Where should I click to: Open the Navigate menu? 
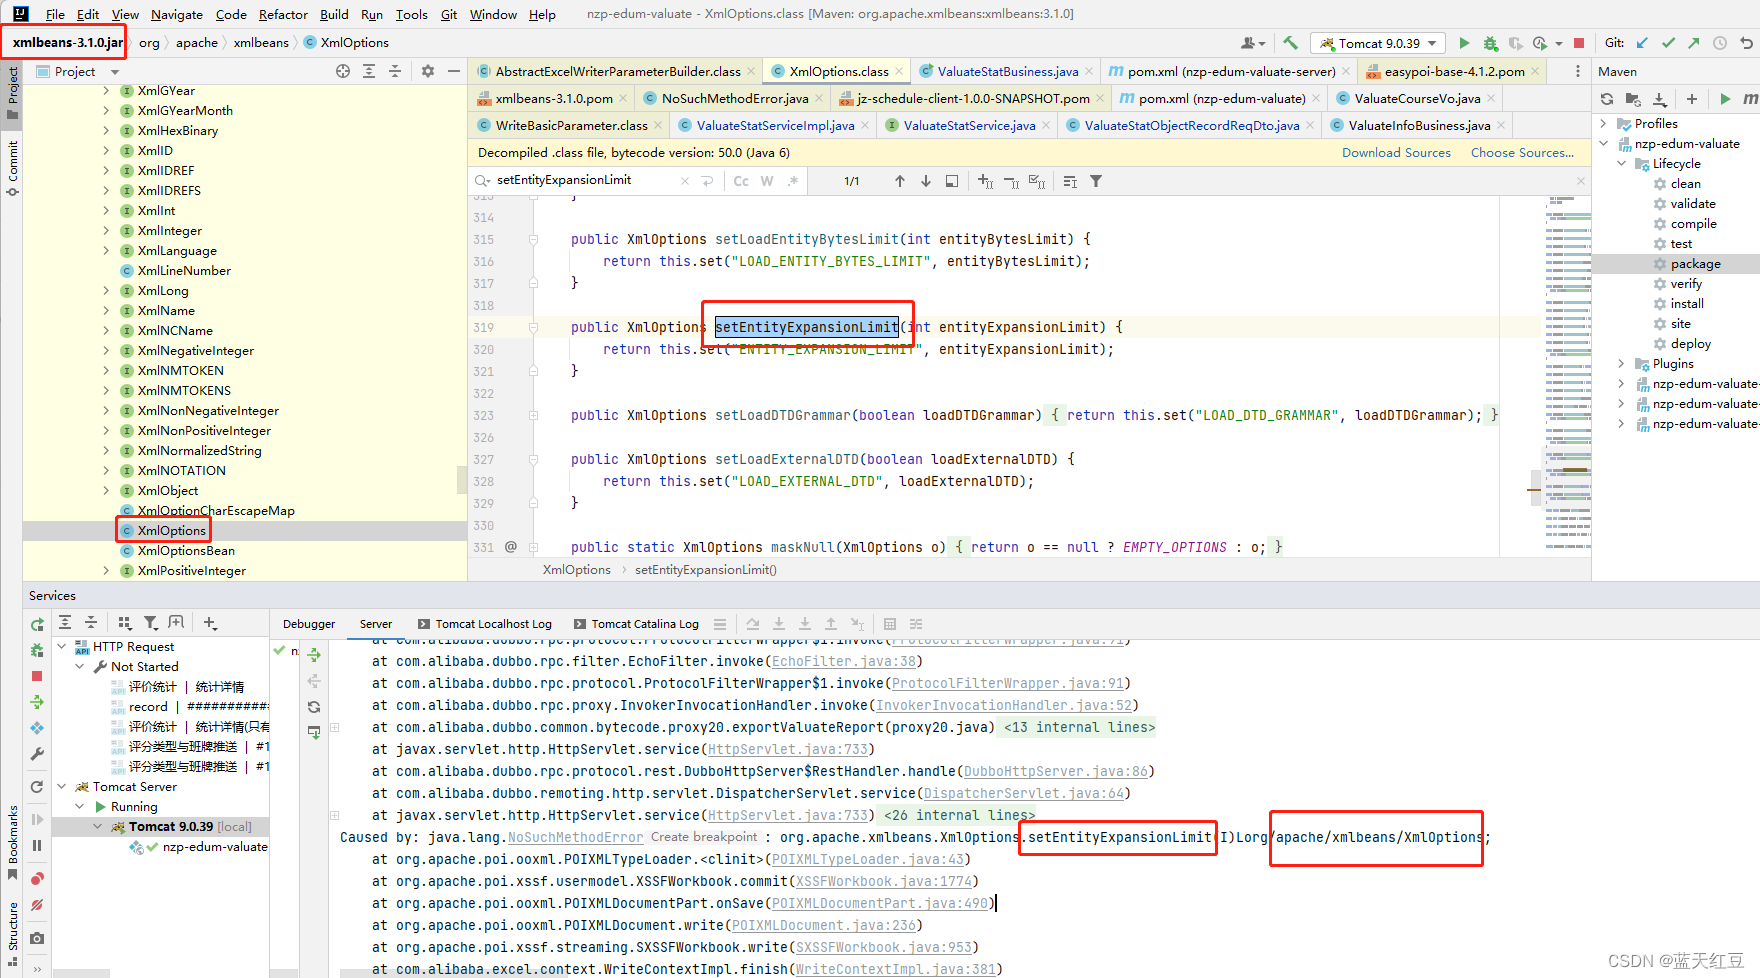coord(177,14)
